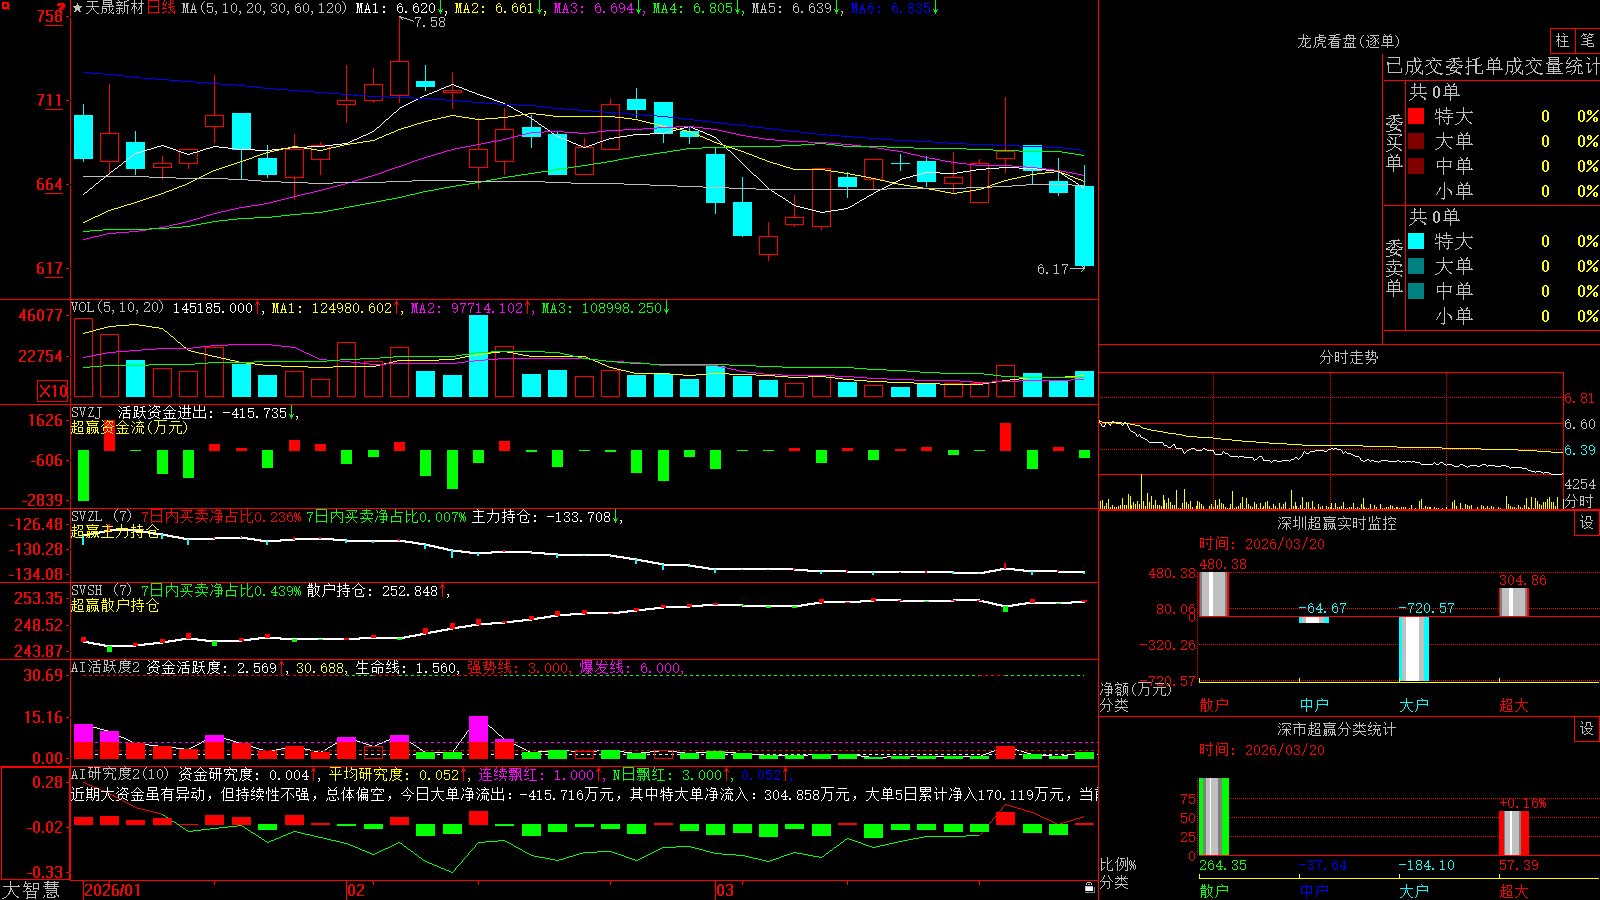Image resolution: width=1600 pixels, height=900 pixels.
Task: Switch to 笔 (tick) display mode
Action: click(1587, 40)
